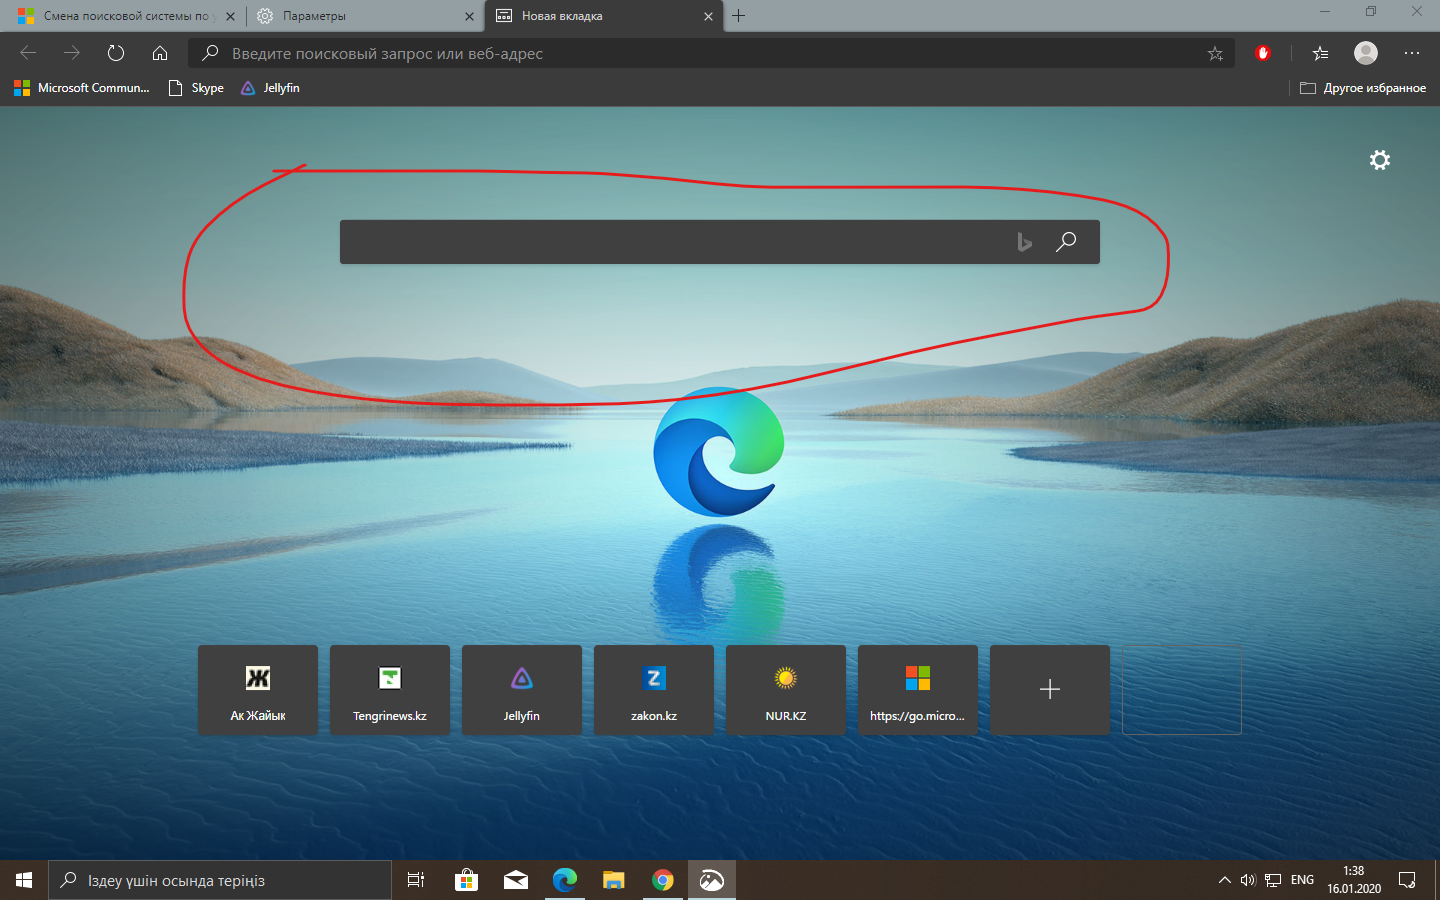Open a new tab with plus button
Image resolution: width=1440 pixels, height=900 pixels.
pyautogui.click(x=738, y=16)
